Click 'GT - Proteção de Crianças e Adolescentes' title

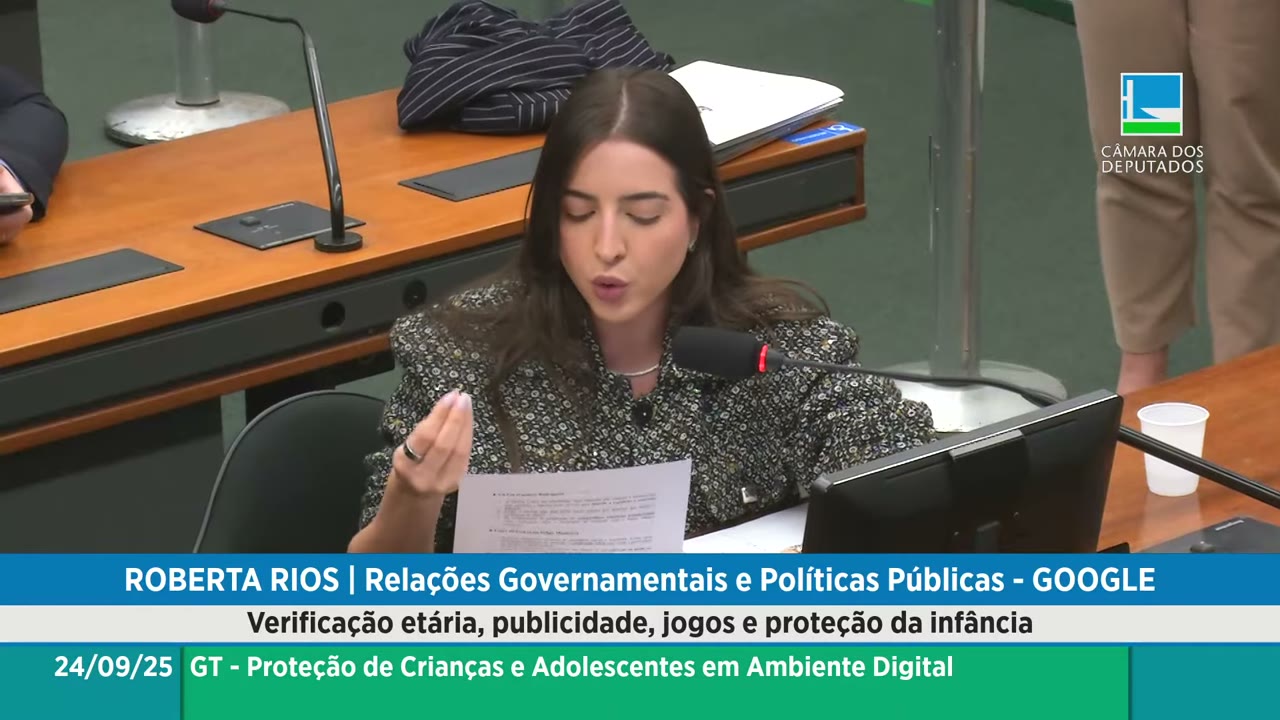[x=571, y=667]
